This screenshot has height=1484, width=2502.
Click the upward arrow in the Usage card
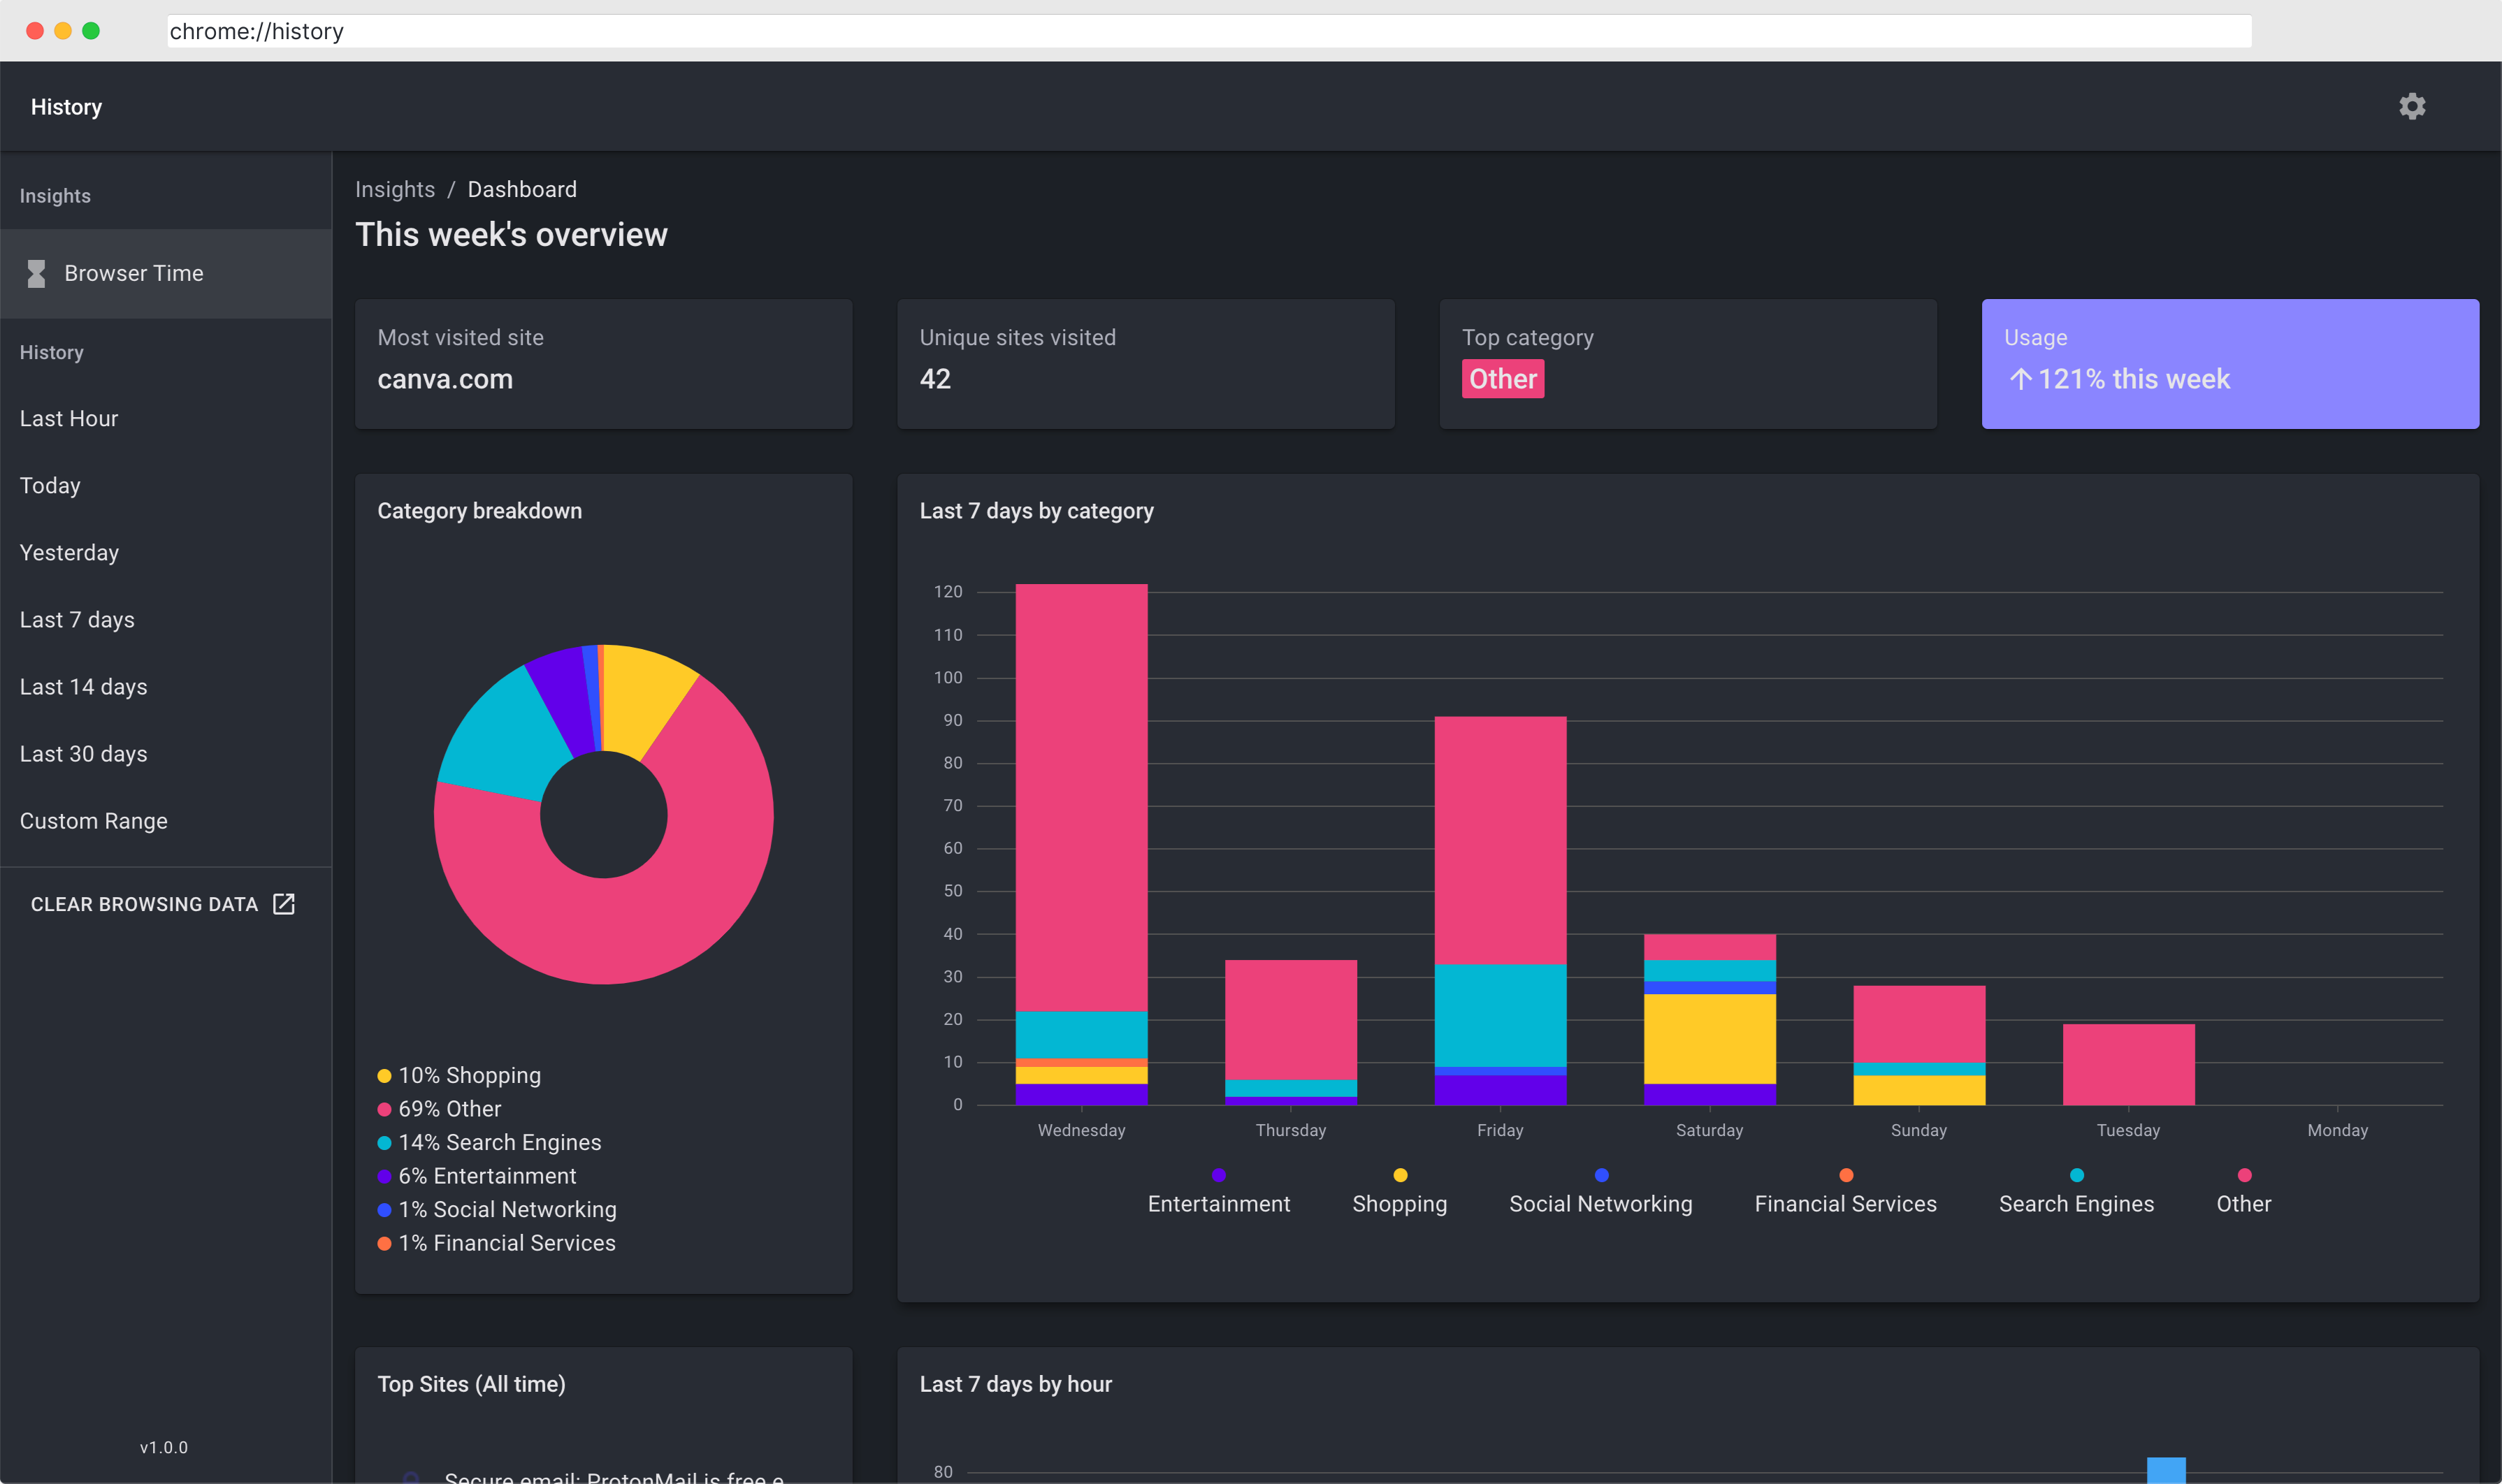(x=2020, y=379)
